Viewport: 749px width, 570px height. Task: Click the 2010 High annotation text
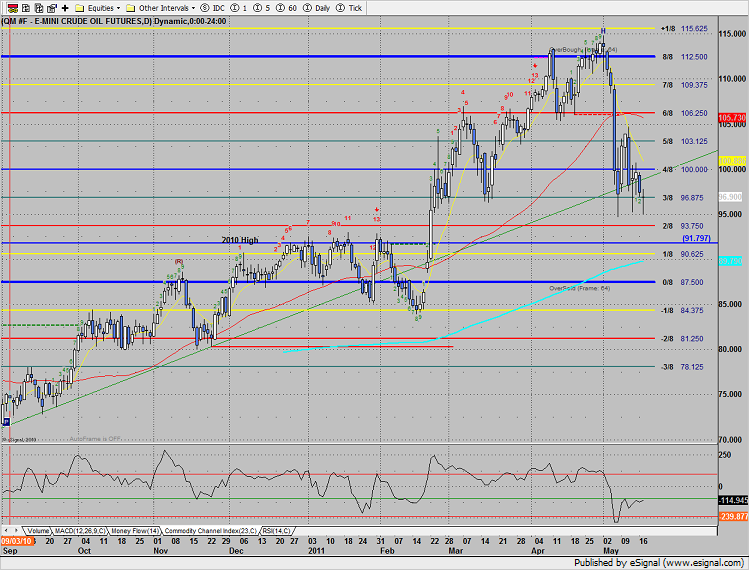click(x=240, y=240)
